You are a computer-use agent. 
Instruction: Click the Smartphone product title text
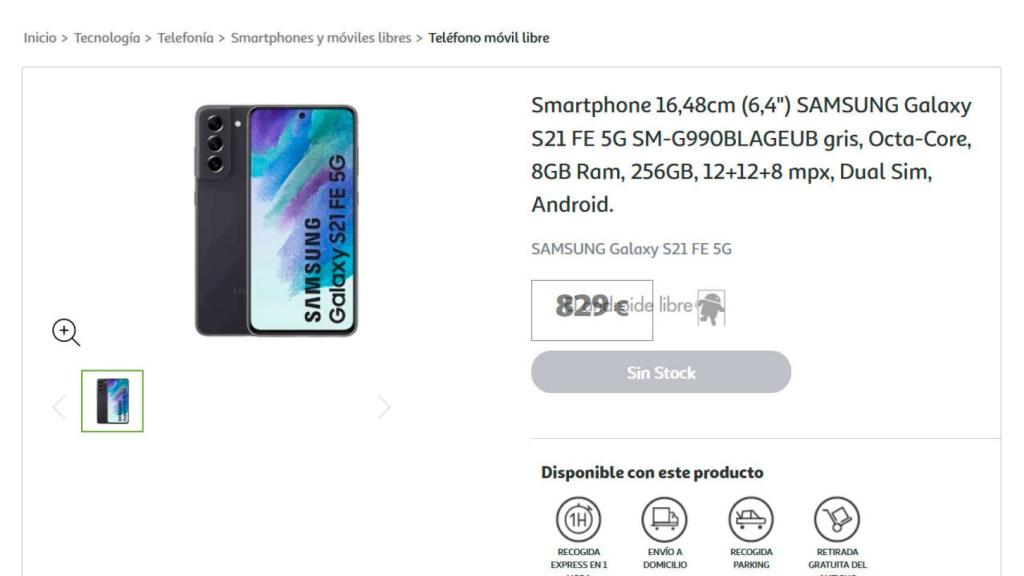click(x=751, y=155)
